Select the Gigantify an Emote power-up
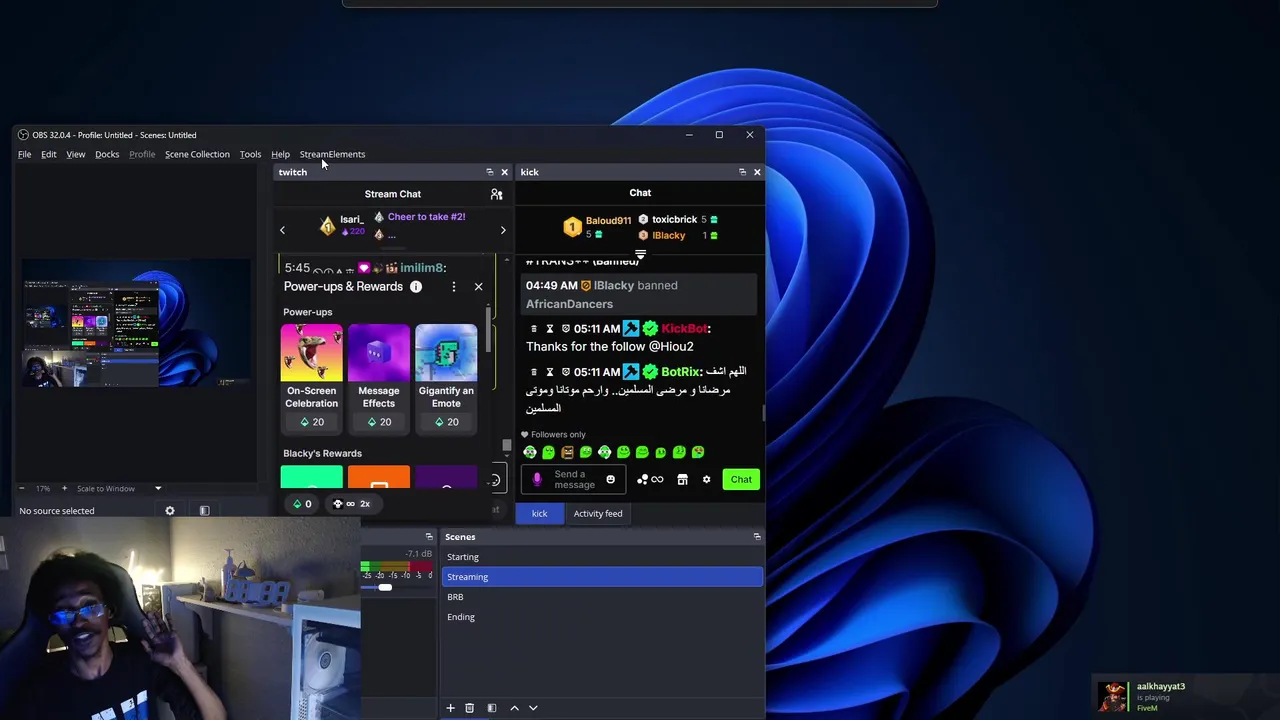 (446, 378)
